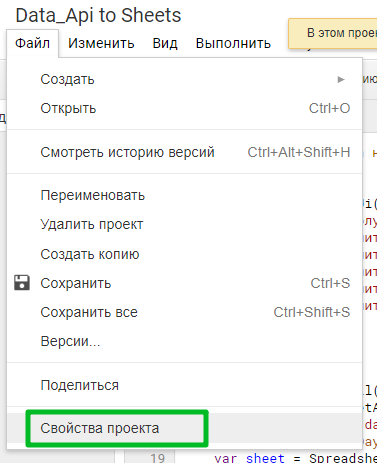Open Версии... dialog entry
Screen dimensions: 377x463
pos(185,341)
